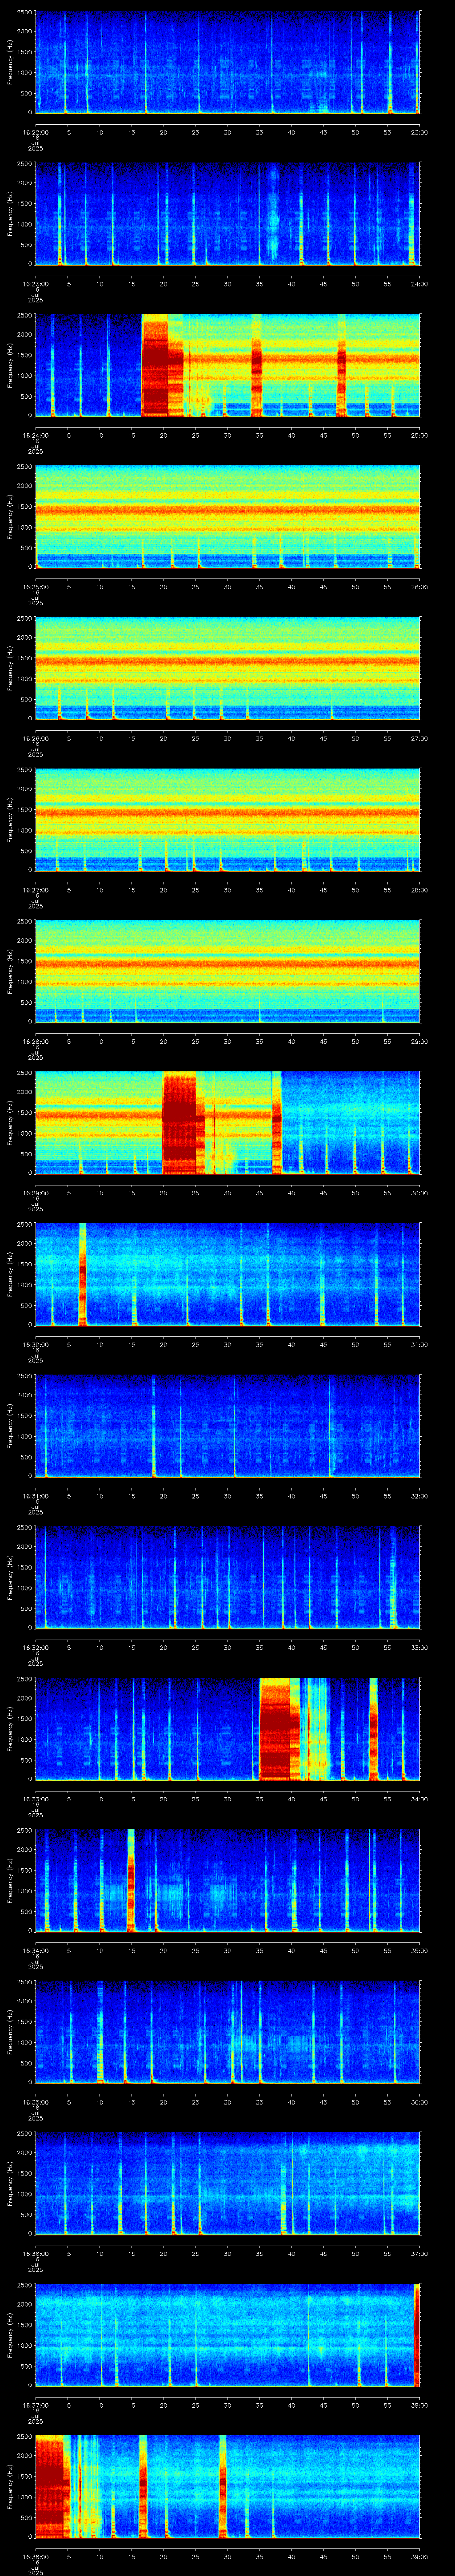The image size is (455, 2576).
Task: Select the spectrogram panel starting at 16:30:00
Action: pyautogui.click(x=227, y=1274)
